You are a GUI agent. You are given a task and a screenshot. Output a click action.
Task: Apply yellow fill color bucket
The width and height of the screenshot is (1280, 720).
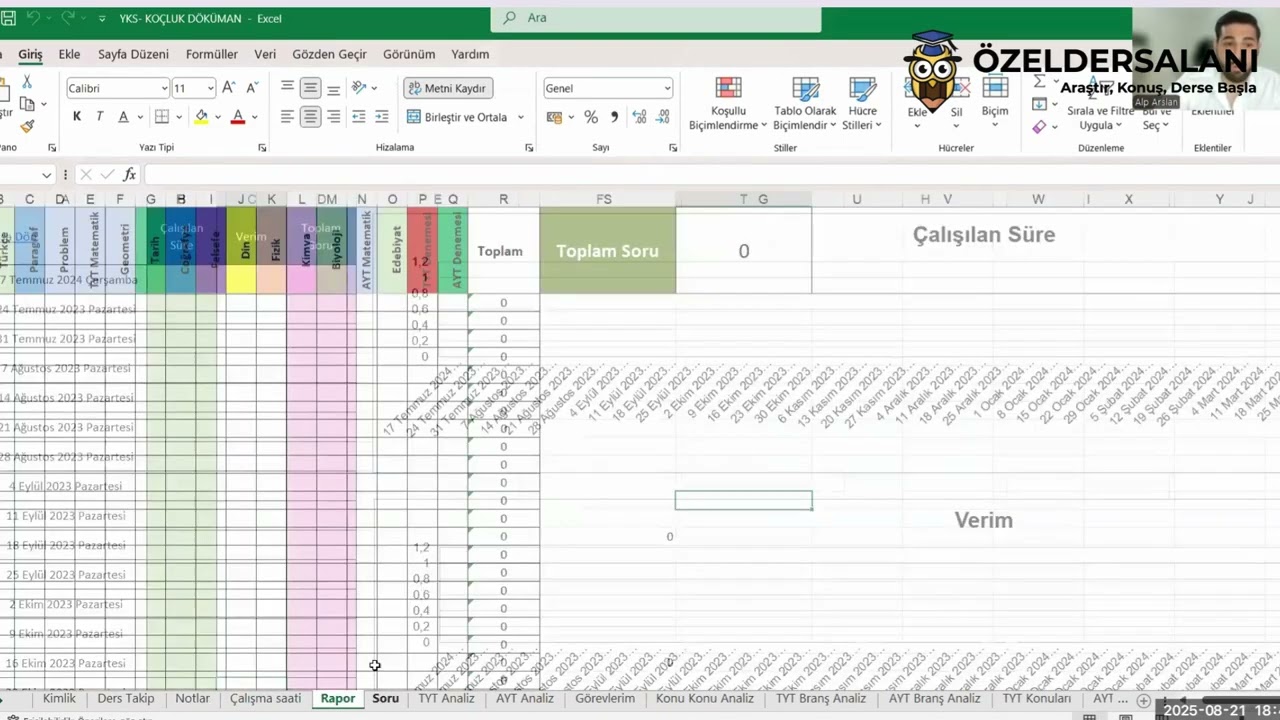[201, 117]
